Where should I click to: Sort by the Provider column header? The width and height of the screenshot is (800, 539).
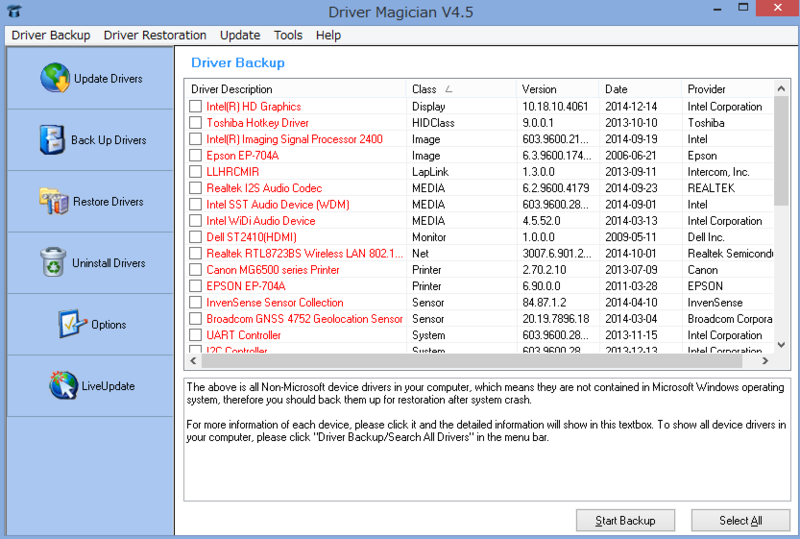coord(728,89)
